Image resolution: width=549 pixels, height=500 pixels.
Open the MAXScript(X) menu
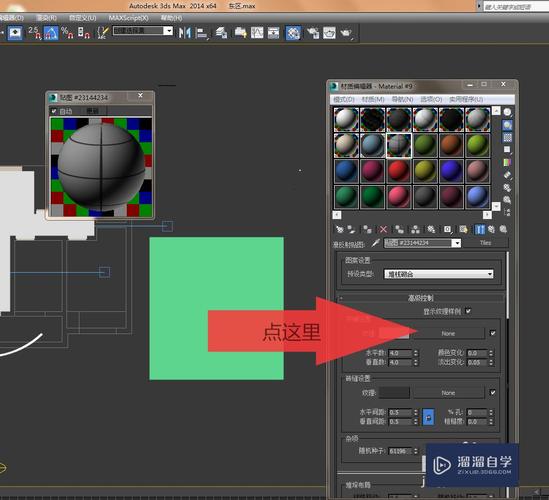pyautogui.click(x=128, y=18)
